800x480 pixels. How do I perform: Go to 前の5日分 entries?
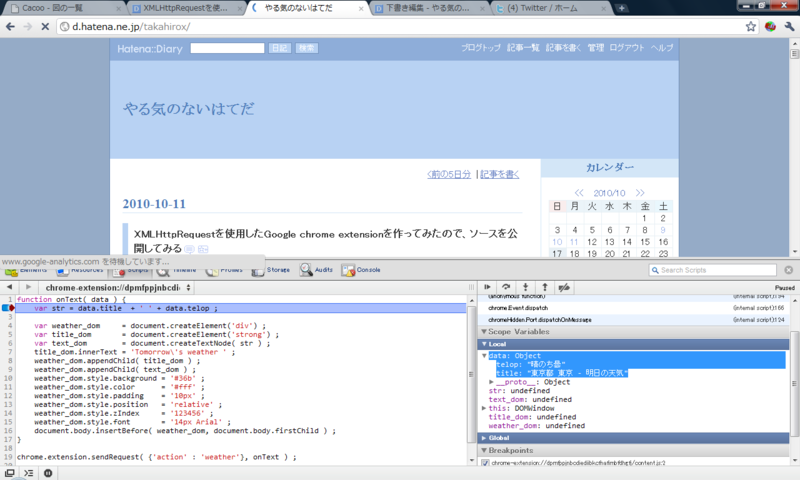click(449, 174)
